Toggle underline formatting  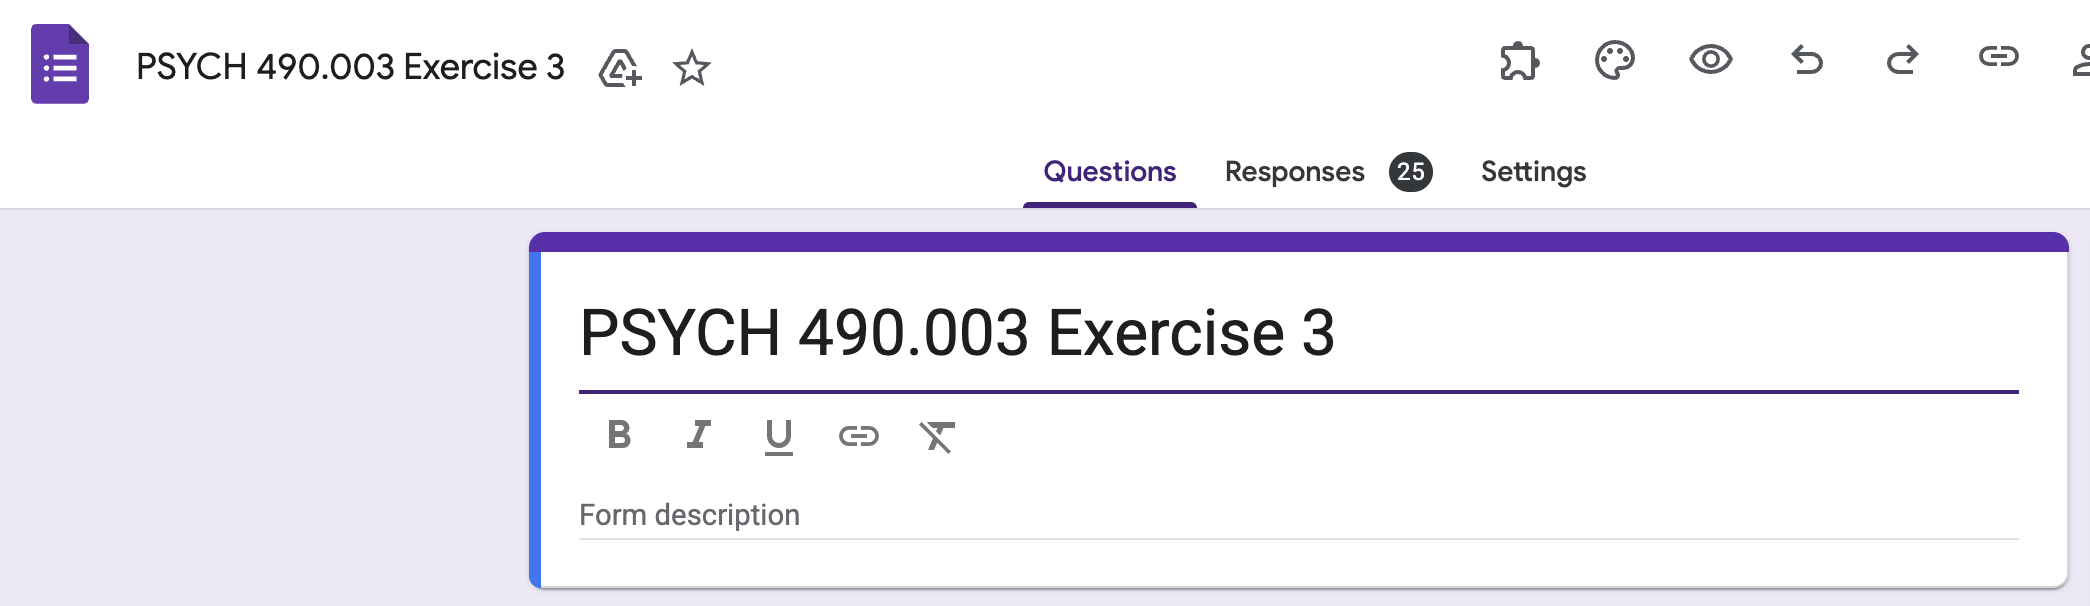point(778,436)
